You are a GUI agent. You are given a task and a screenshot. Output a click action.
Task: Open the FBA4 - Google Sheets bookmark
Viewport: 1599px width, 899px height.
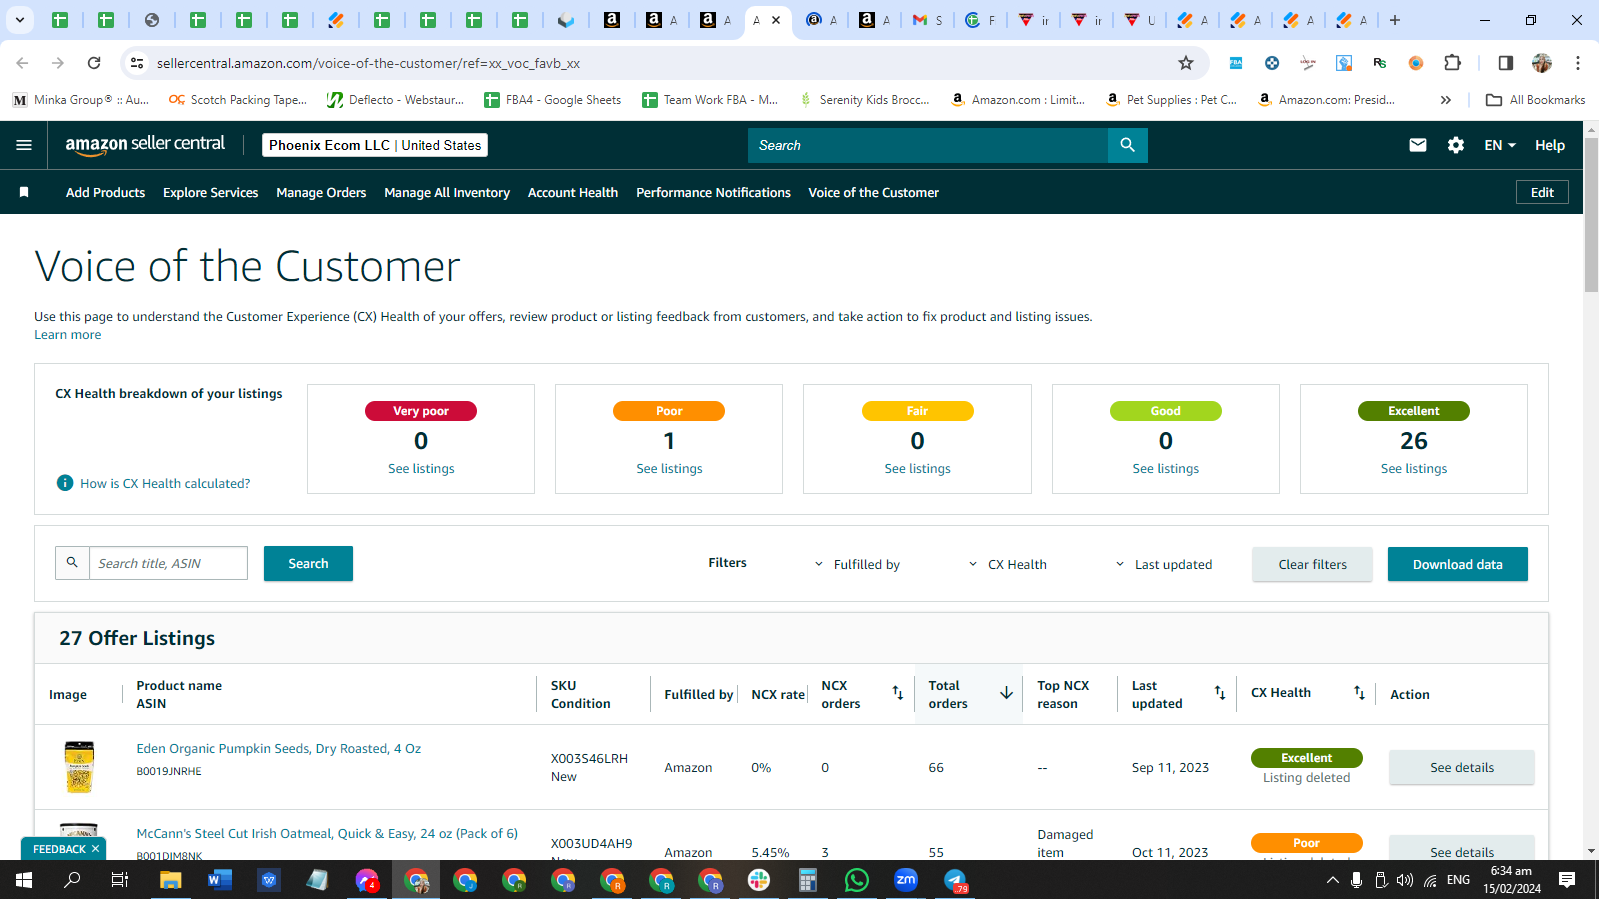[x=552, y=100]
